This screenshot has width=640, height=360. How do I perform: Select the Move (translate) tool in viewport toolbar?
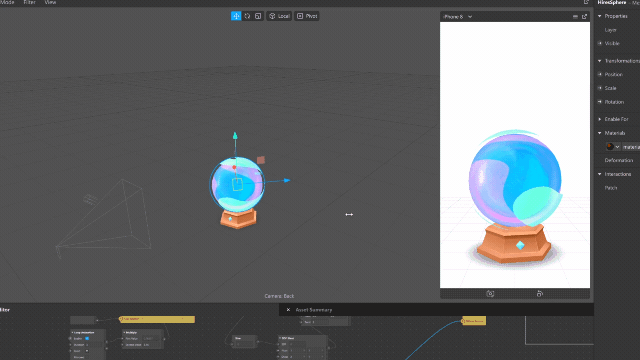(236, 16)
